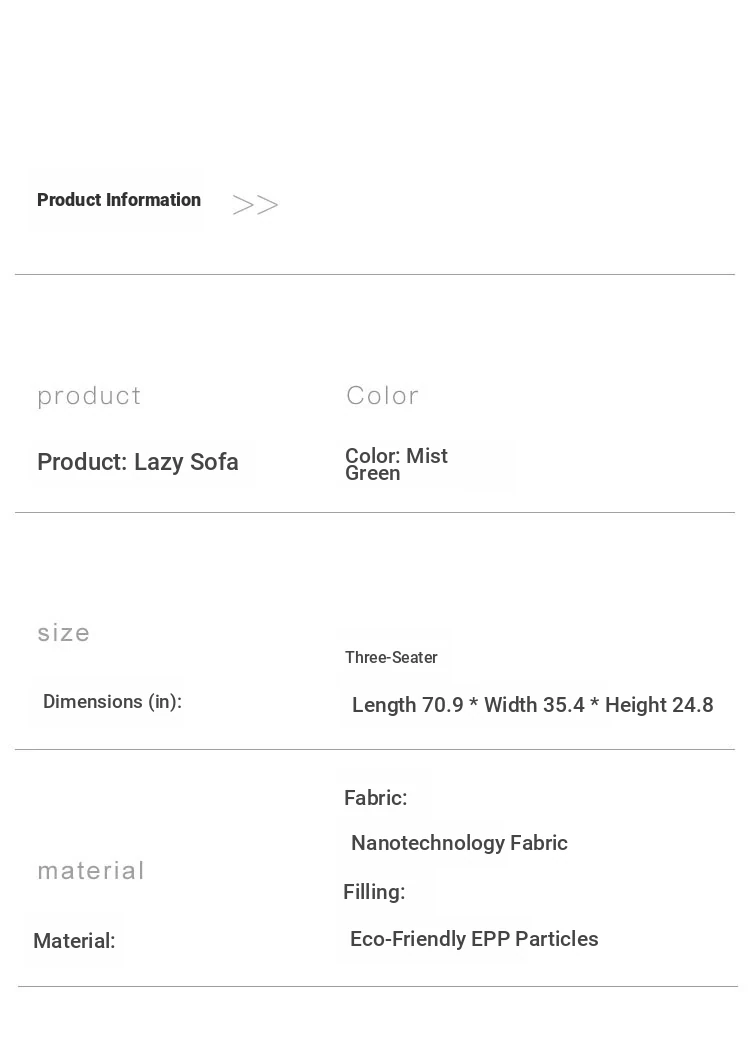Click the 'Product: Lazy Sofa' text
This screenshot has height=1050, width=750.
point(138,462)
